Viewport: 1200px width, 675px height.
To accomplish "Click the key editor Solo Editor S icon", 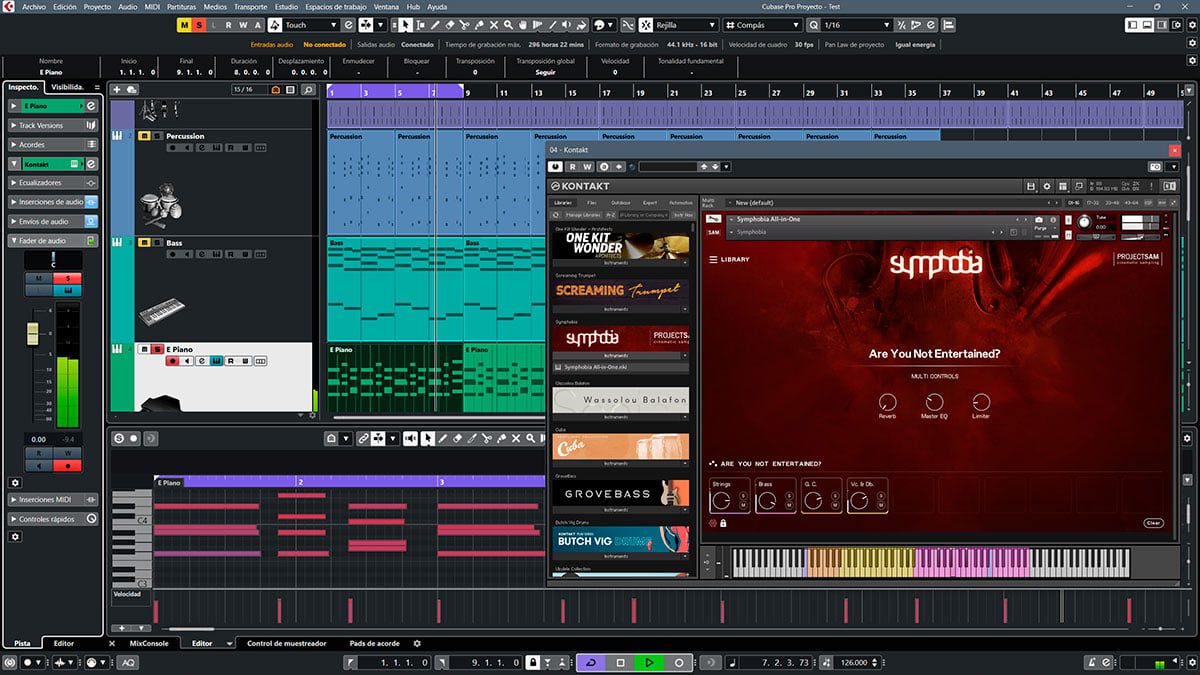I will pyautogui.click(x=119, y=438).
